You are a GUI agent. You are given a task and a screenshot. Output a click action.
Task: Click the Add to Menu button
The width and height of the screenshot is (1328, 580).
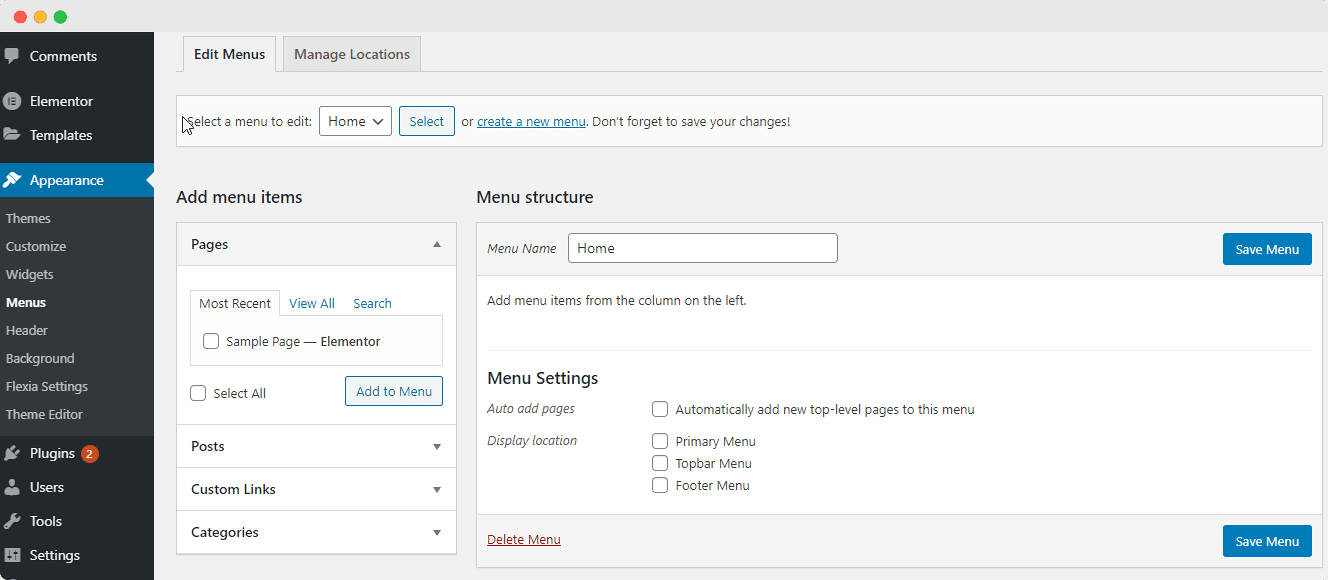pyautogui.click(x=394, y=391)
